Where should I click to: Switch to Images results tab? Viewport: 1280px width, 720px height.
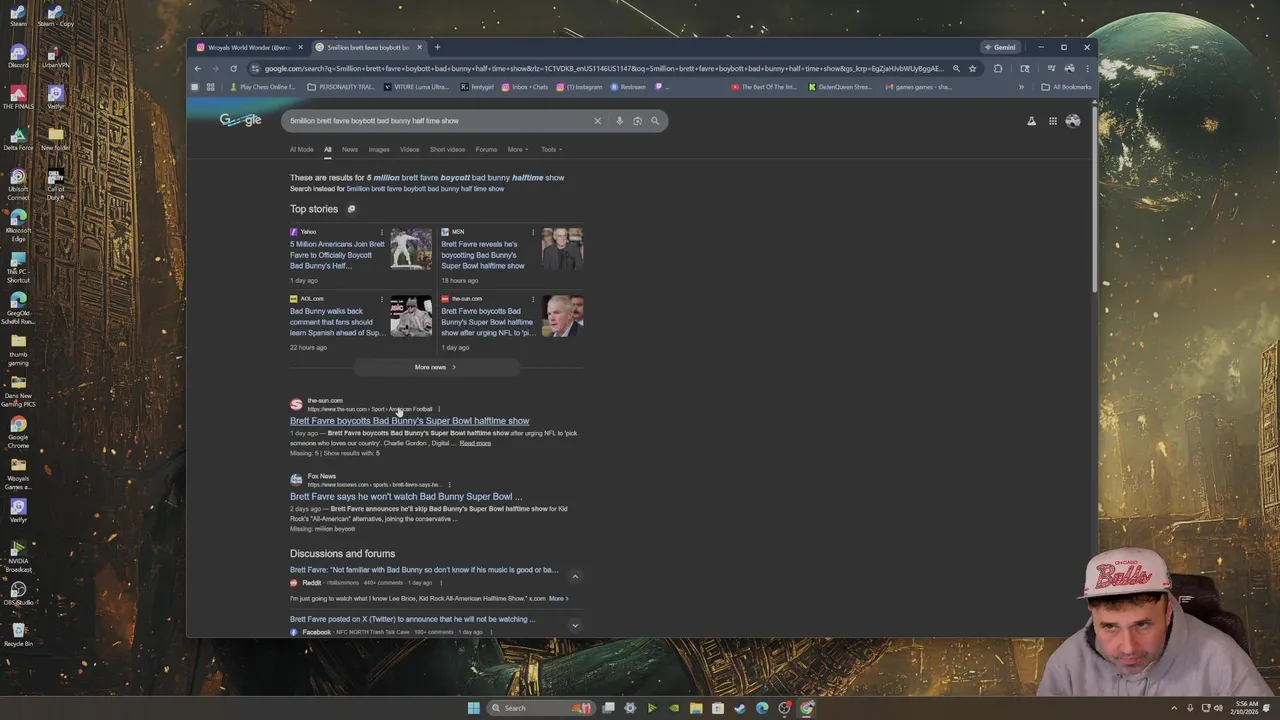coord(379,150)
